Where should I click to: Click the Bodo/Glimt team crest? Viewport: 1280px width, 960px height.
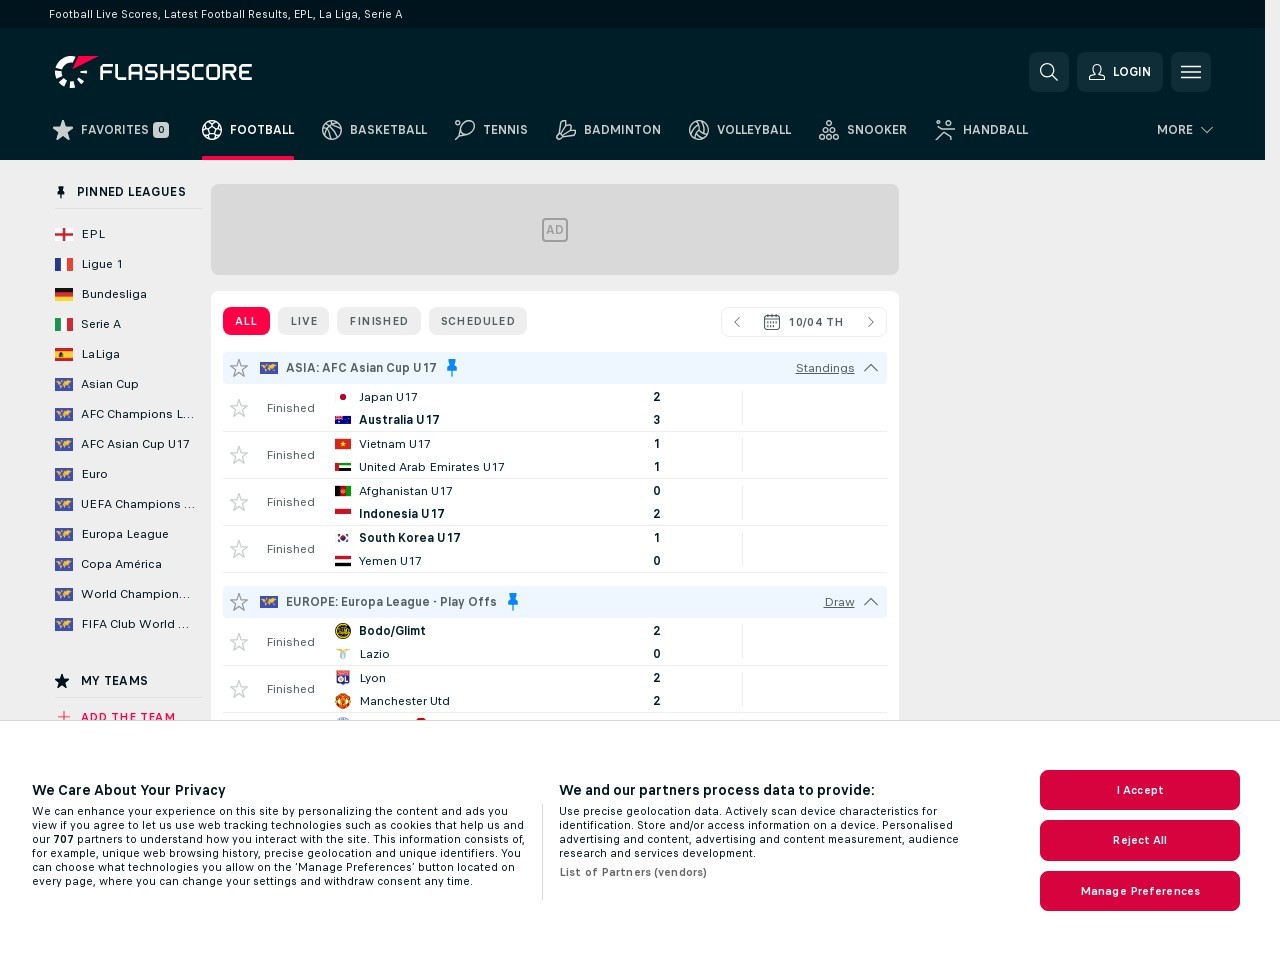pyautogui.click(x=343, y=631)
